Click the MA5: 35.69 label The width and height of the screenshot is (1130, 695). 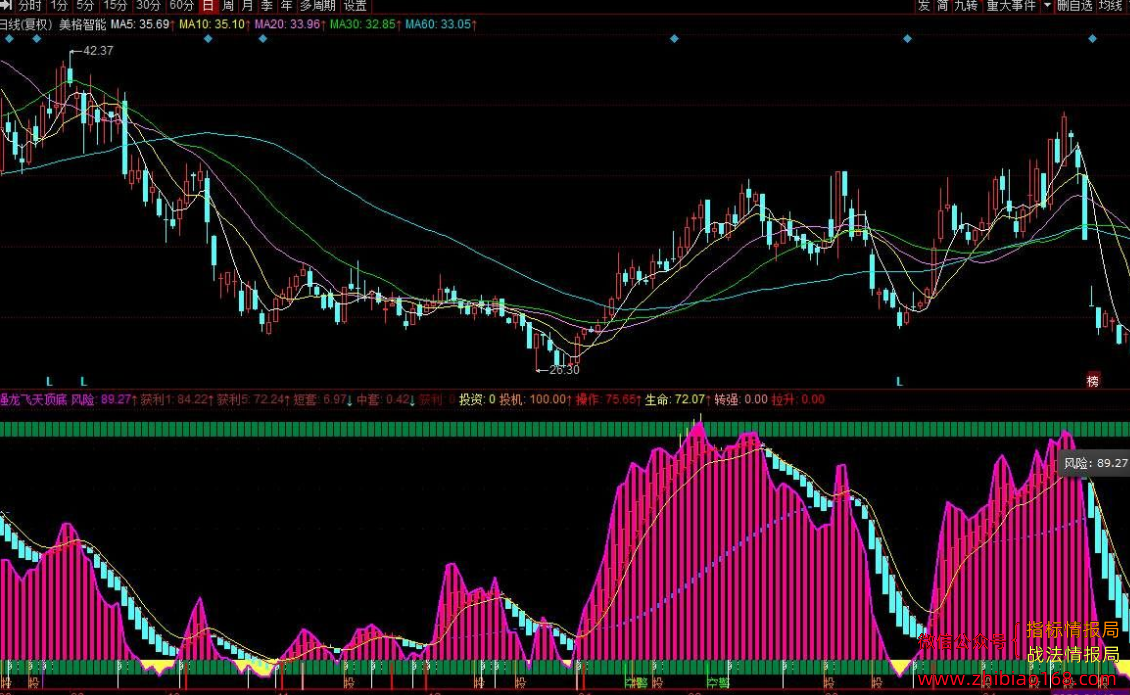(x=142, y=25)
